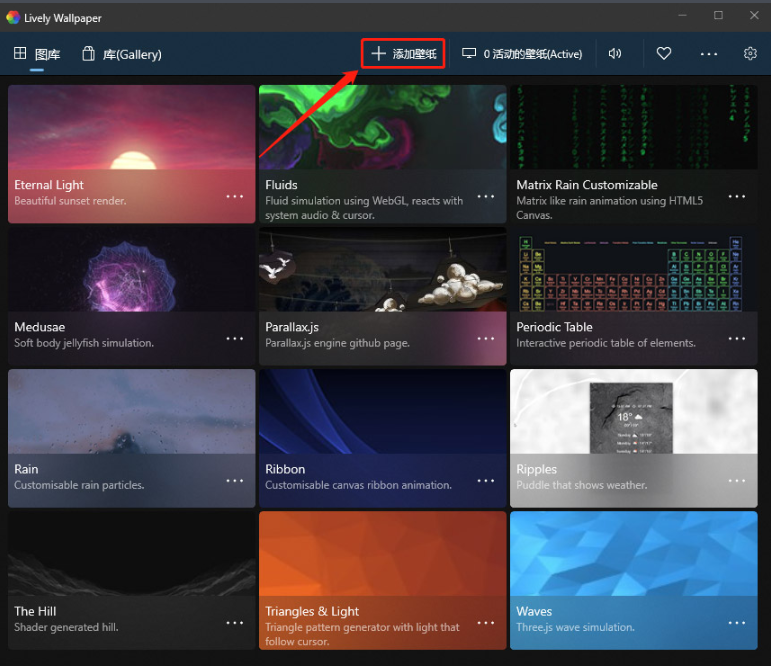The width and height of the screenshot is (771, 666).
Task: Switch to the 库(Gallery) tab
Action: 121,54
